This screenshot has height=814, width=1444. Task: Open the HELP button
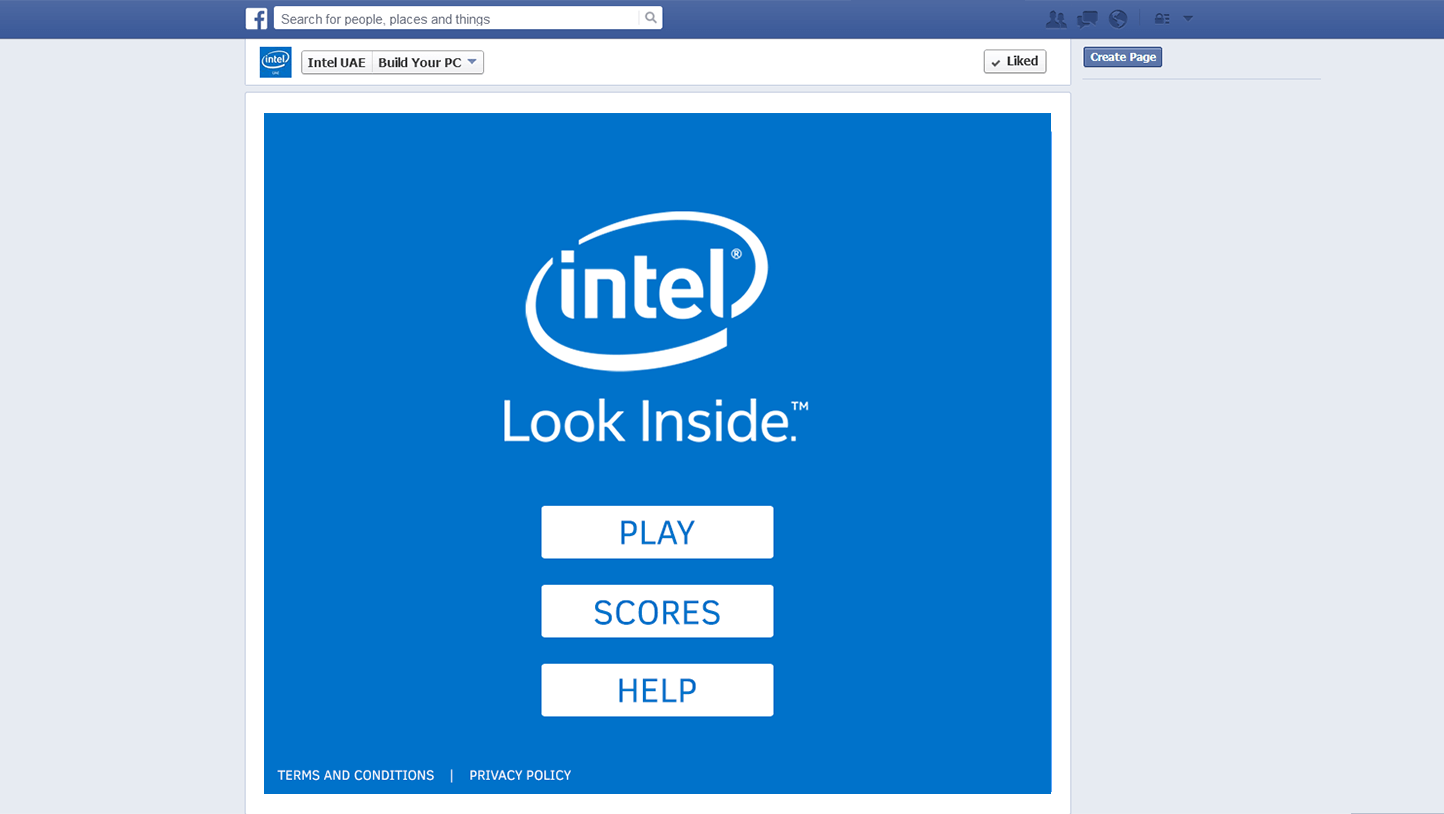[657, 690]
